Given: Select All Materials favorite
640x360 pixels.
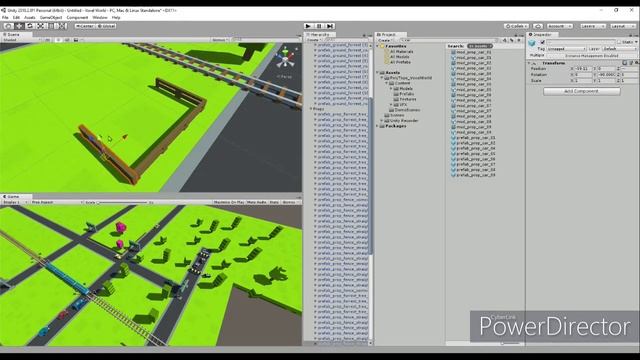Looking at the screenshot, I should pyautogui.click(x=401, y=52).
